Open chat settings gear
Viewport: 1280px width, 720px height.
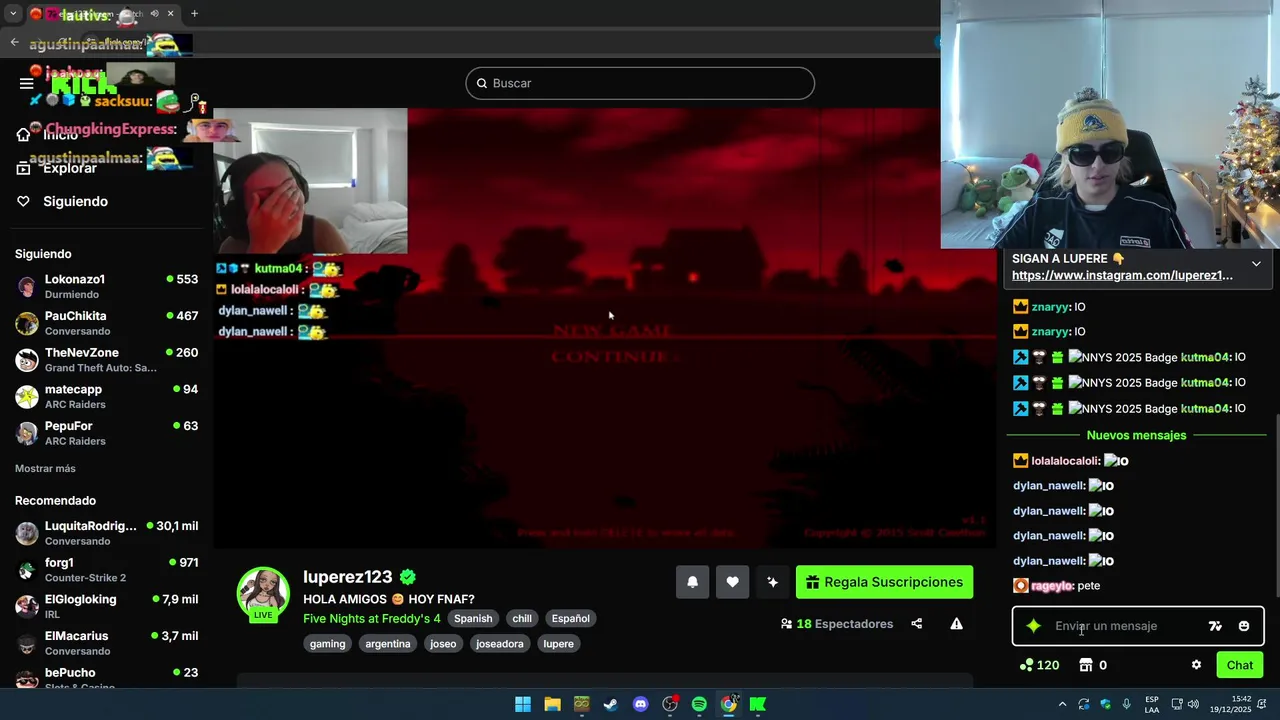tap(1196, 665)
